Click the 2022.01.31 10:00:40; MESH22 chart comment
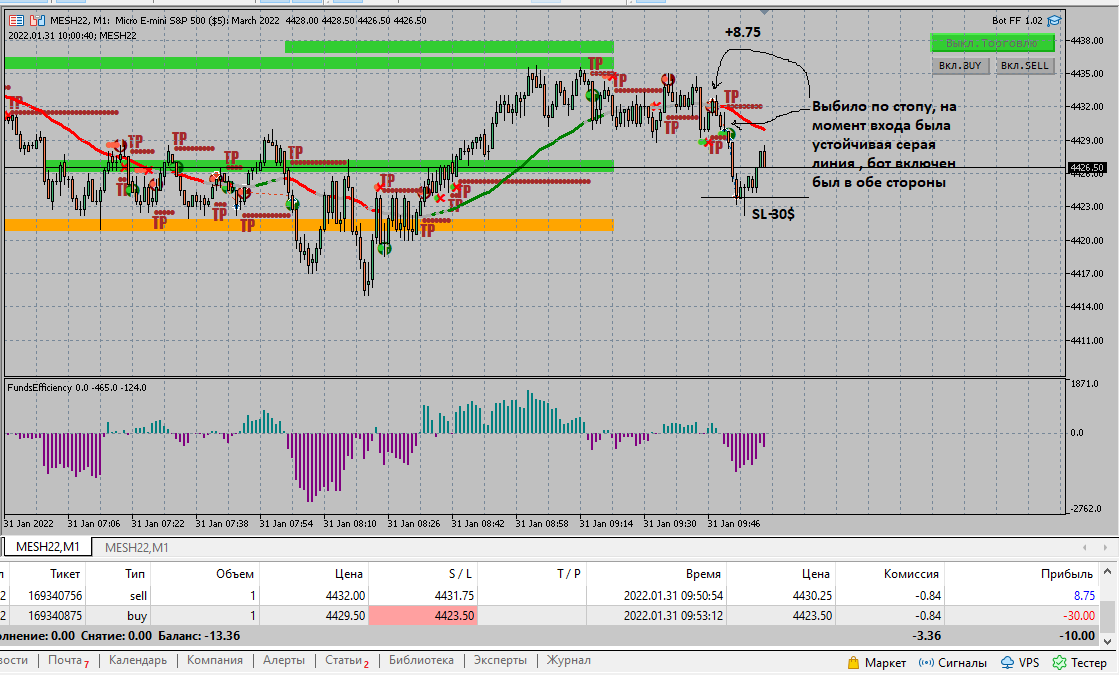1119x675 pixels. point(72,36)
